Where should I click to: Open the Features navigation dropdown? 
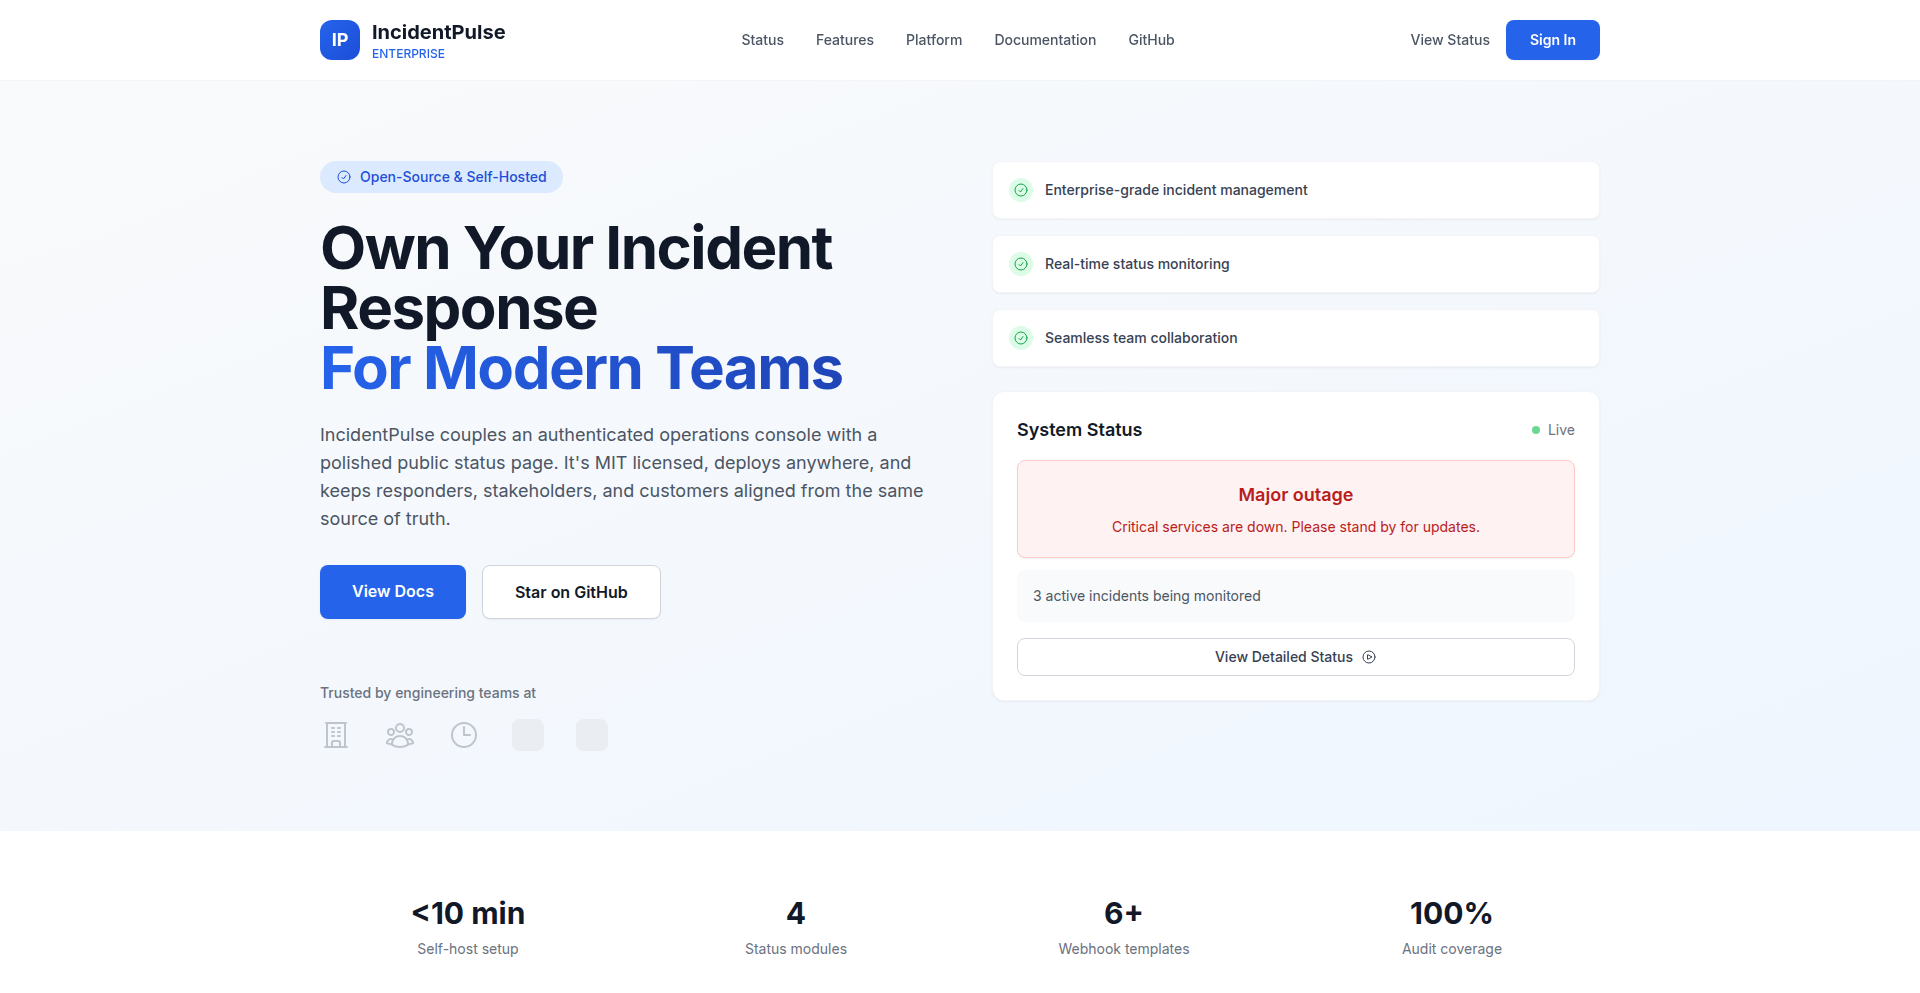844,40
